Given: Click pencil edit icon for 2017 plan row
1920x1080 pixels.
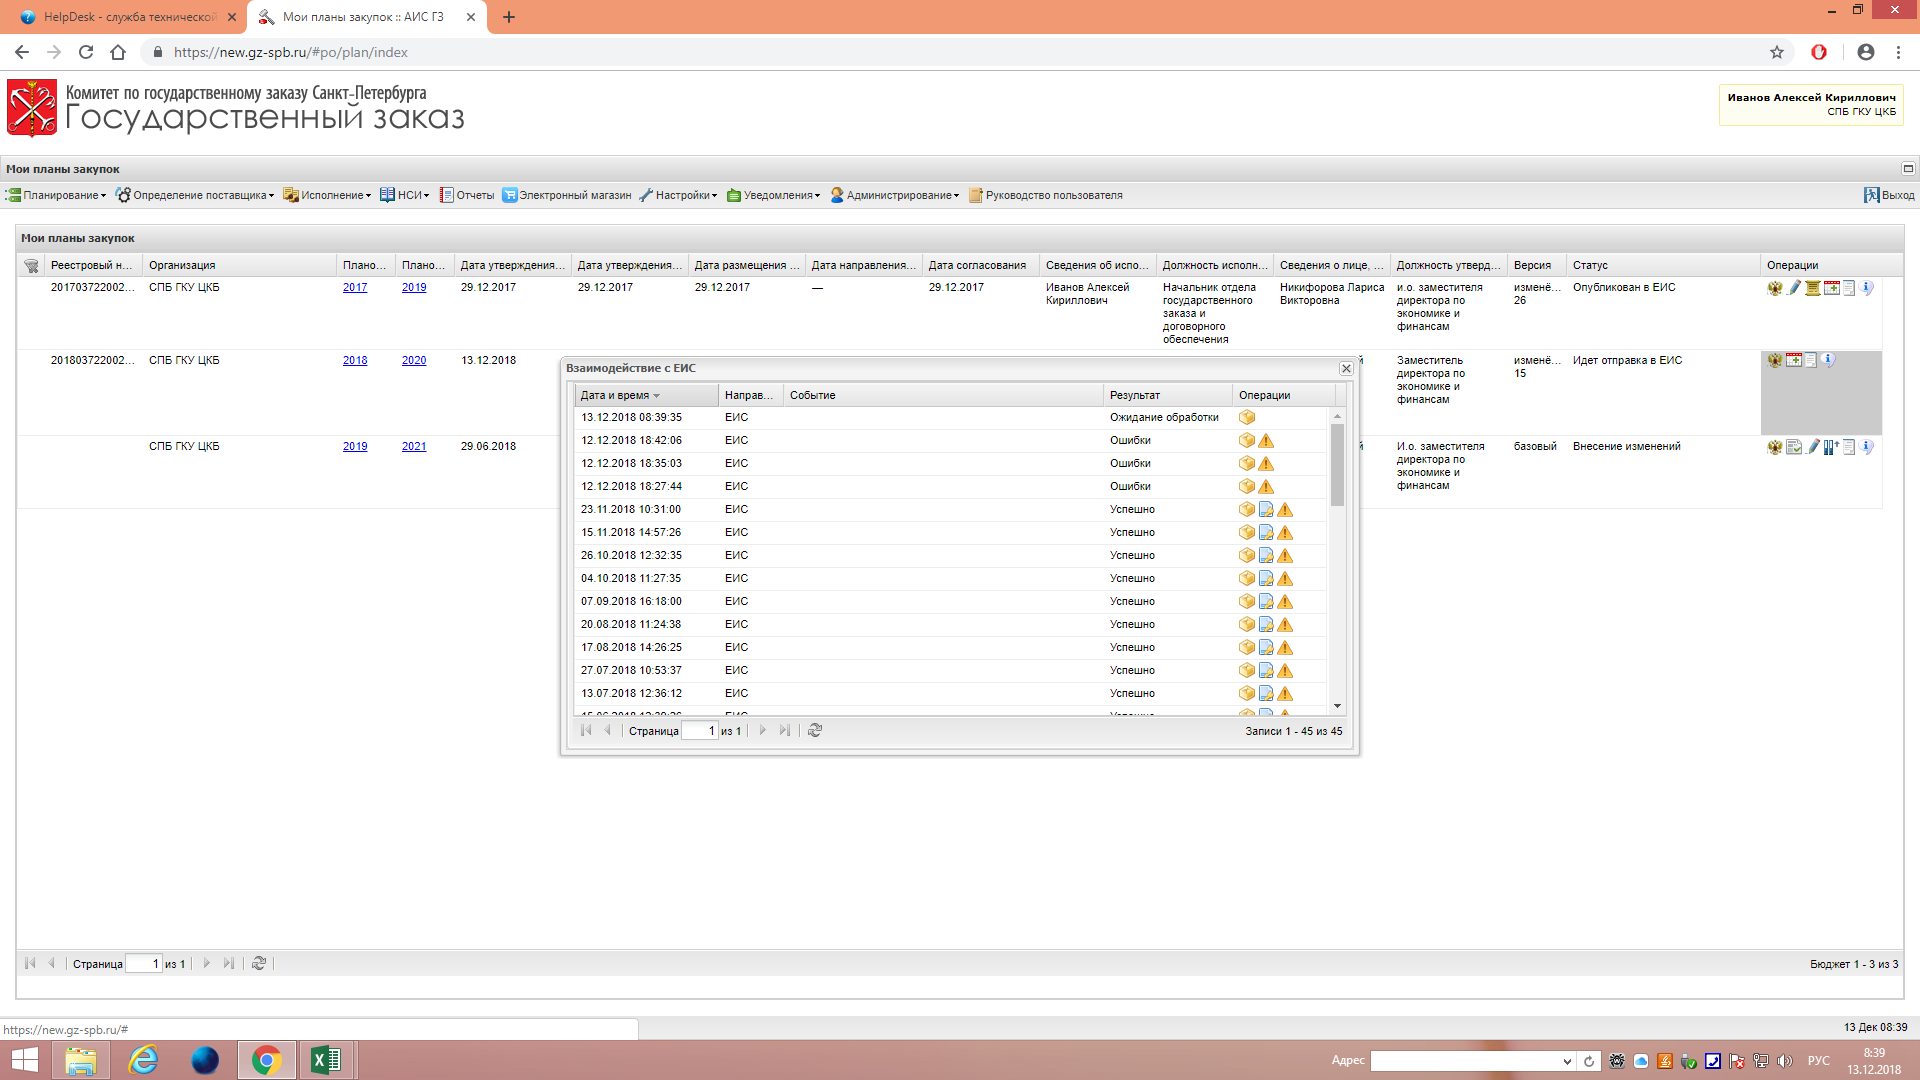Looking at the screenshot, I should [1794, 288].
